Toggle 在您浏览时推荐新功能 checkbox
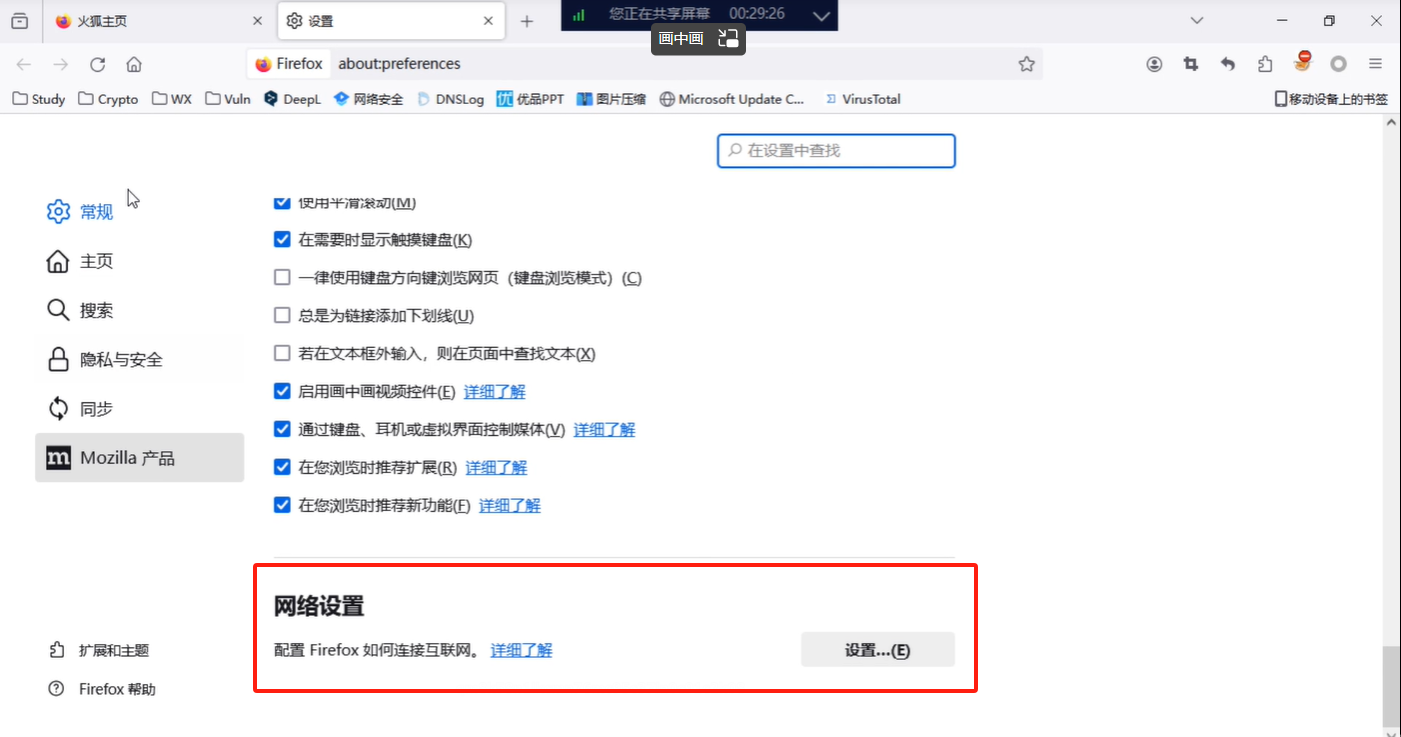1401x737 pixels. point(282,506)
